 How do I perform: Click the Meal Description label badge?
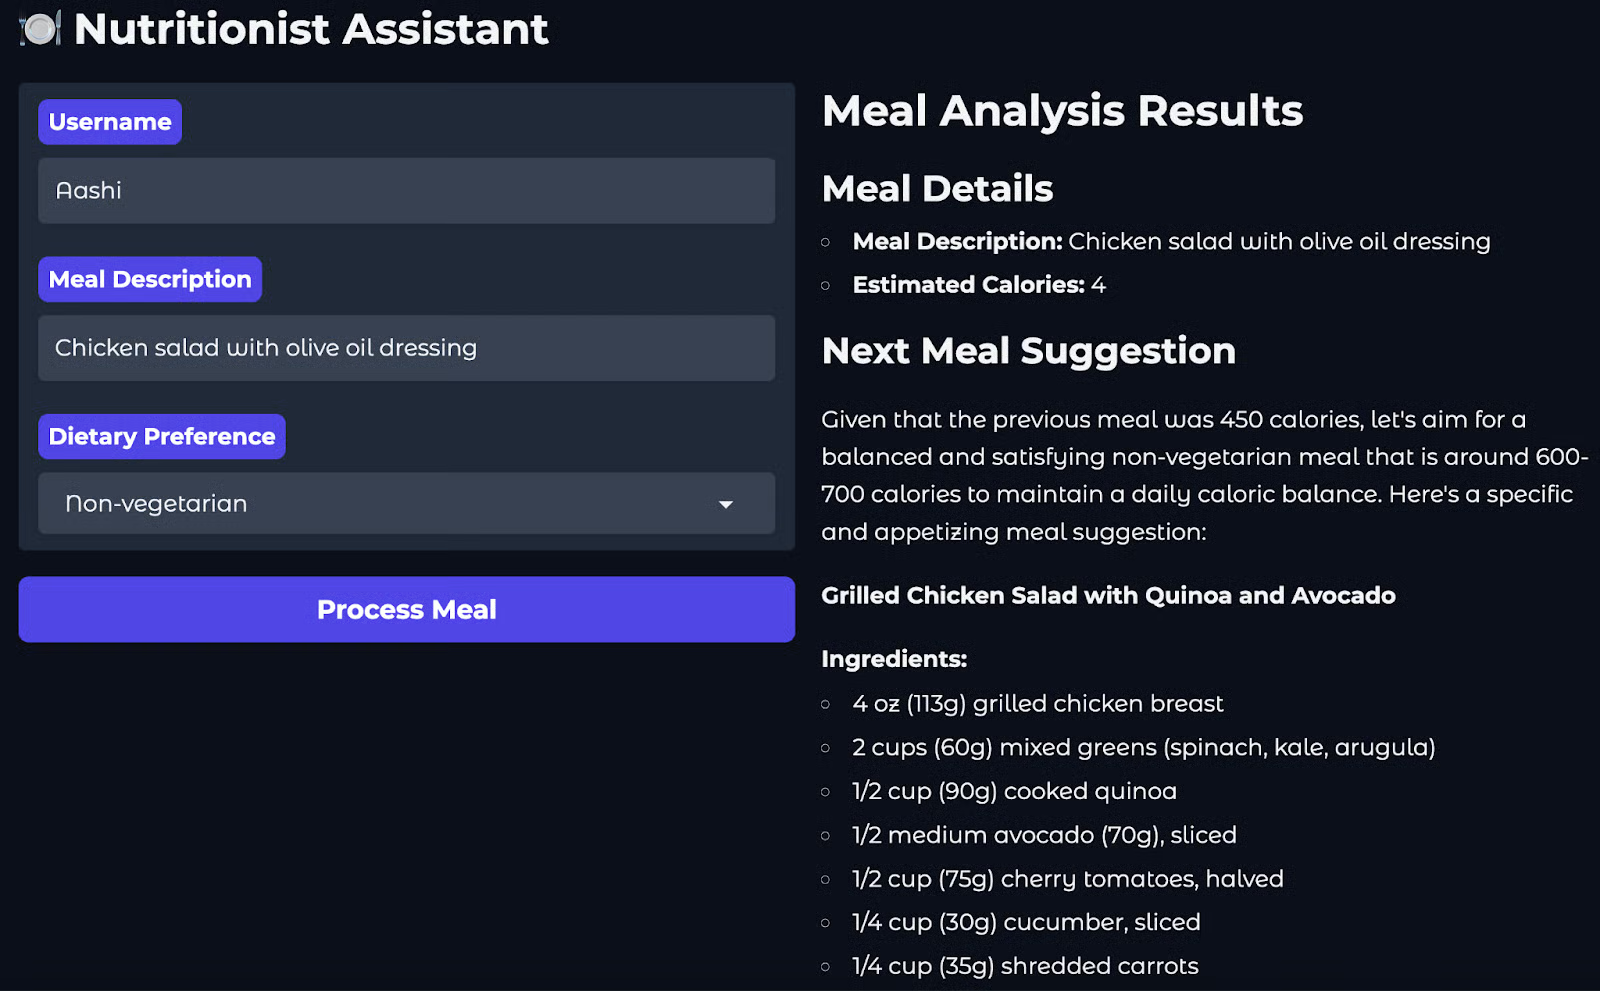149,279
